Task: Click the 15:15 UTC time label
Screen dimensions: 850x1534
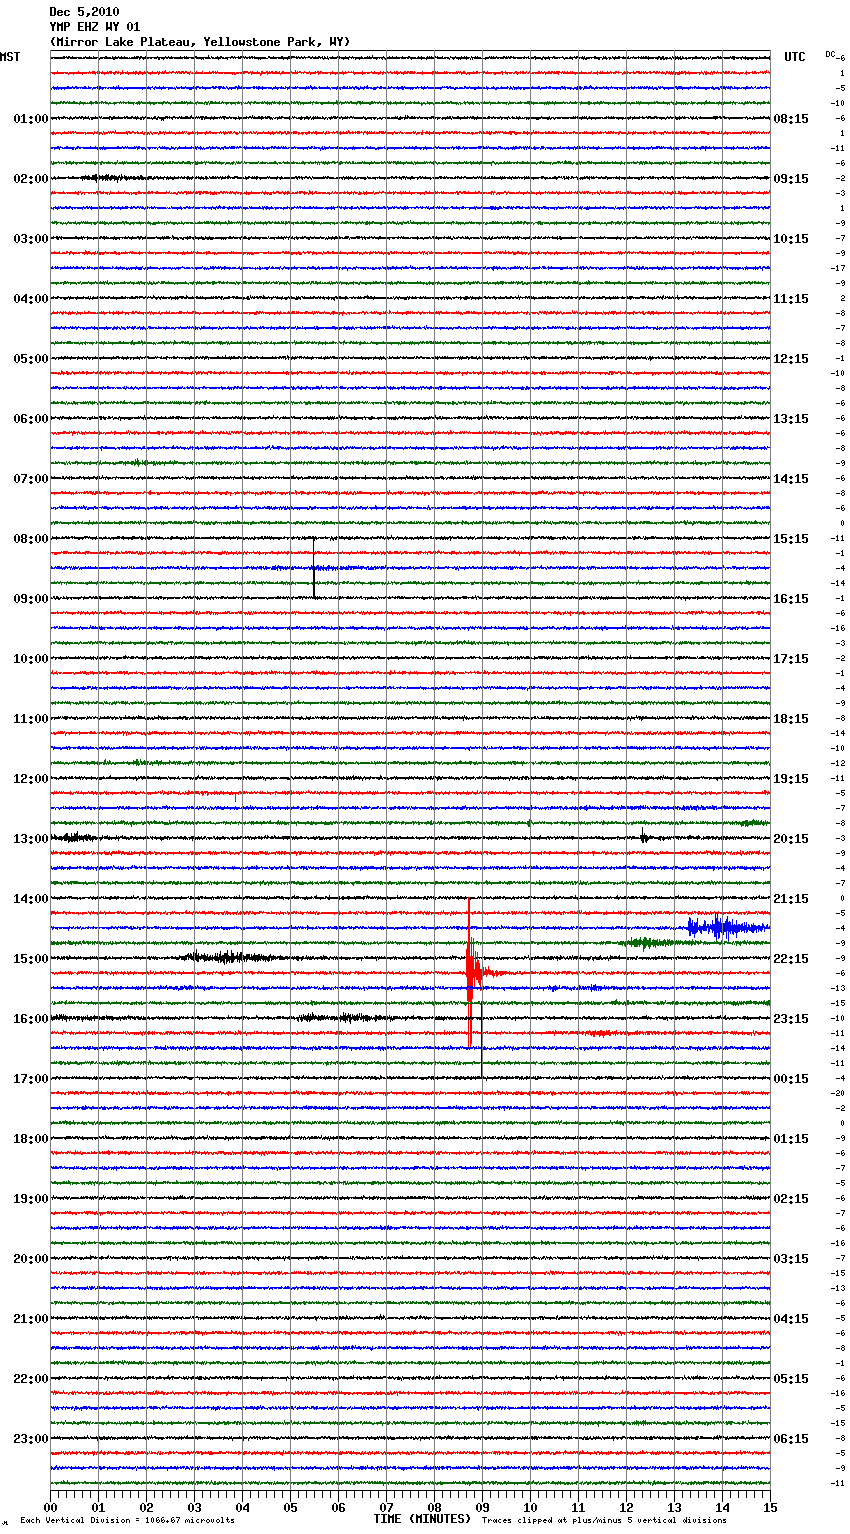Action: pos(791,539)
